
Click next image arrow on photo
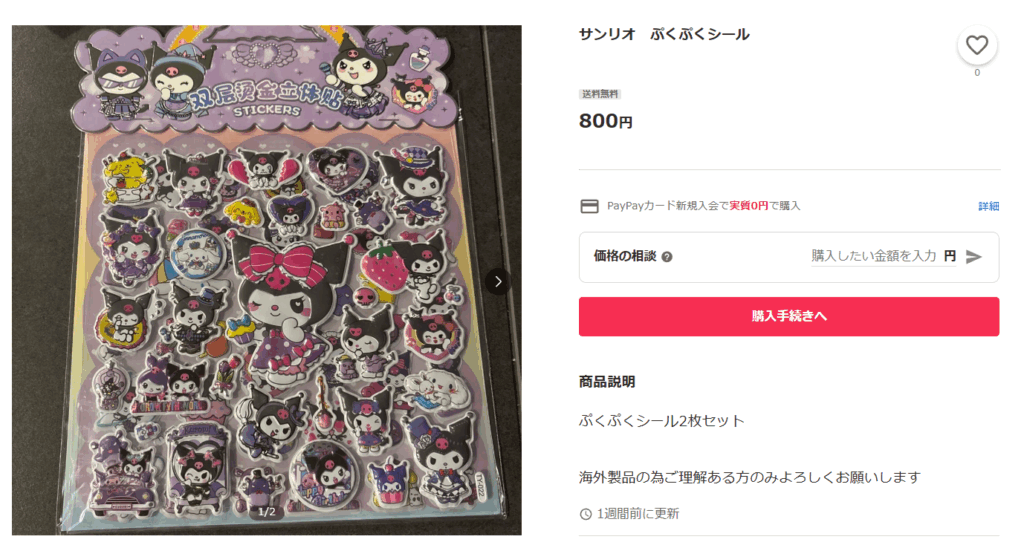498,281
